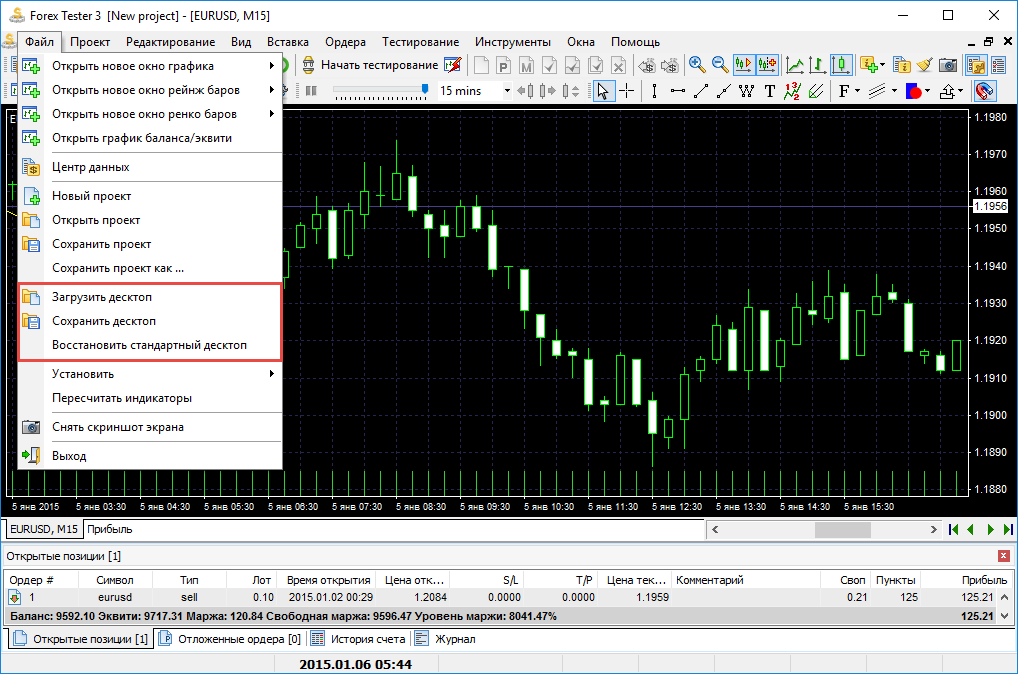Click the zoom in magnifier icon

[x=697, y=65]
